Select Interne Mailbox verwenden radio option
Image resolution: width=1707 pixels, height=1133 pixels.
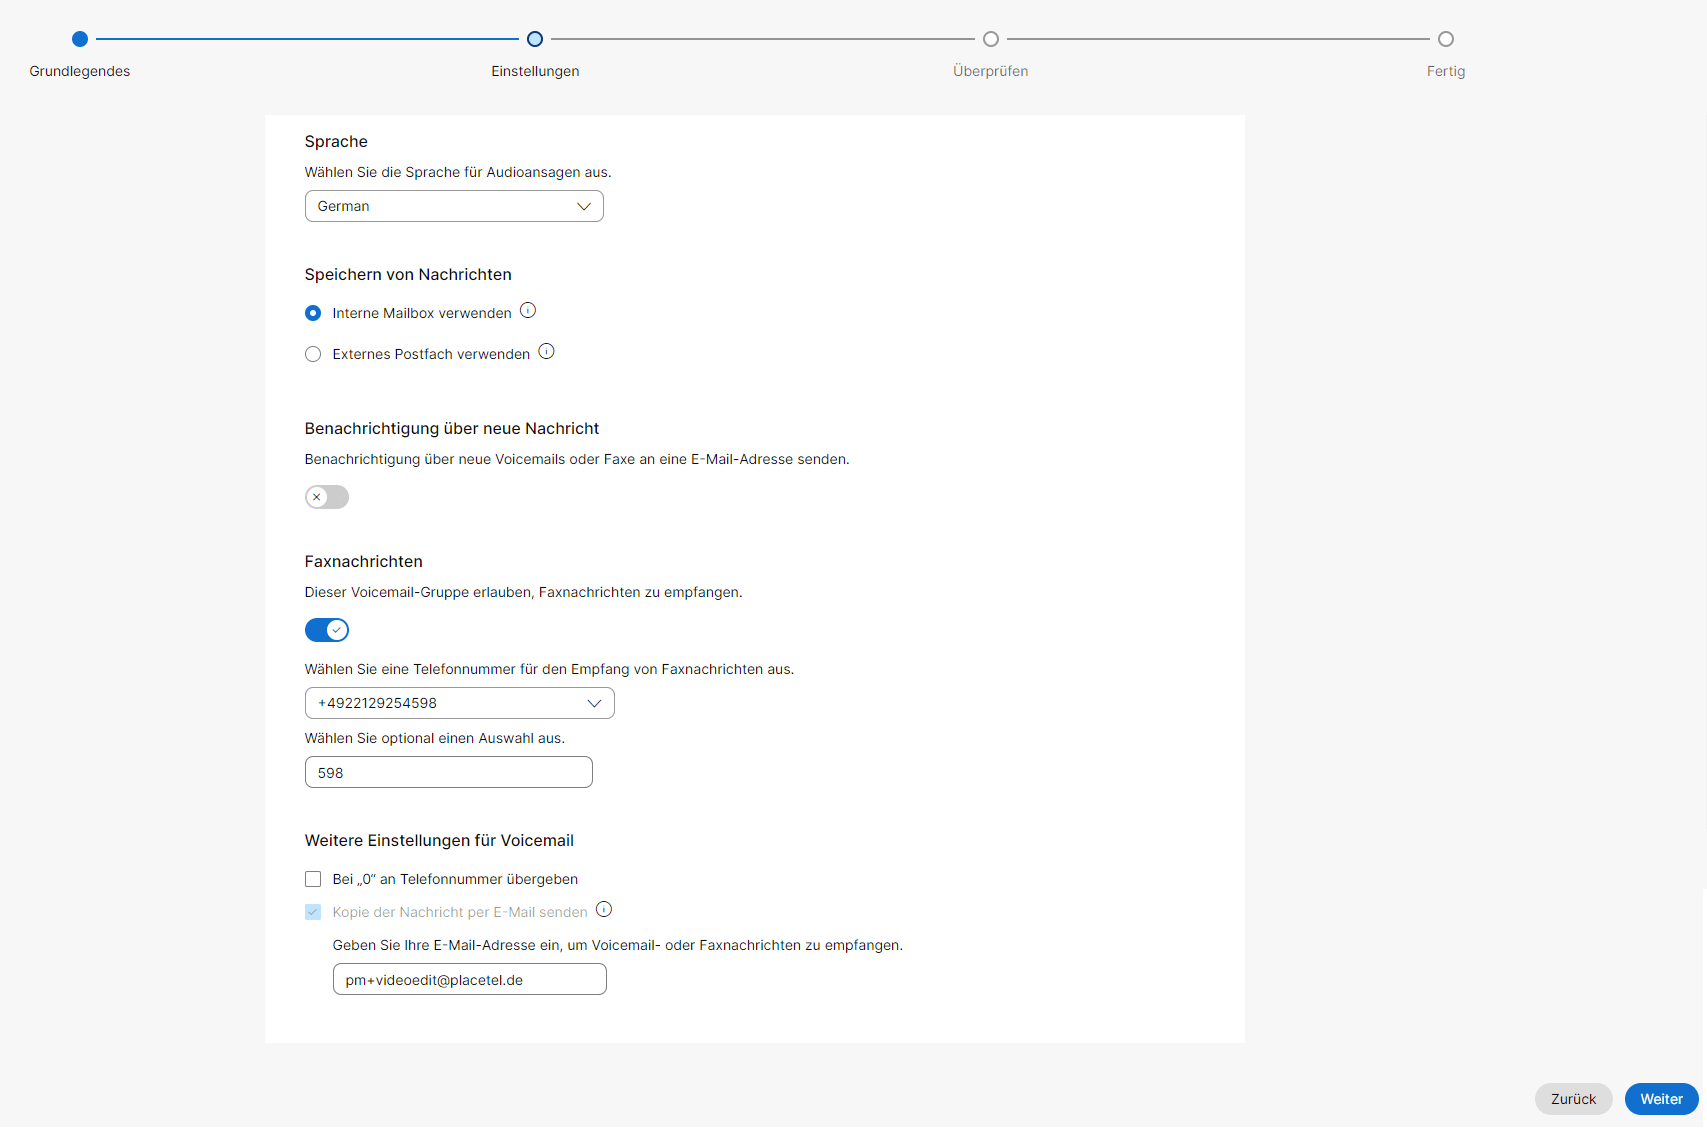pyautogui.click(x=313, y=313)
